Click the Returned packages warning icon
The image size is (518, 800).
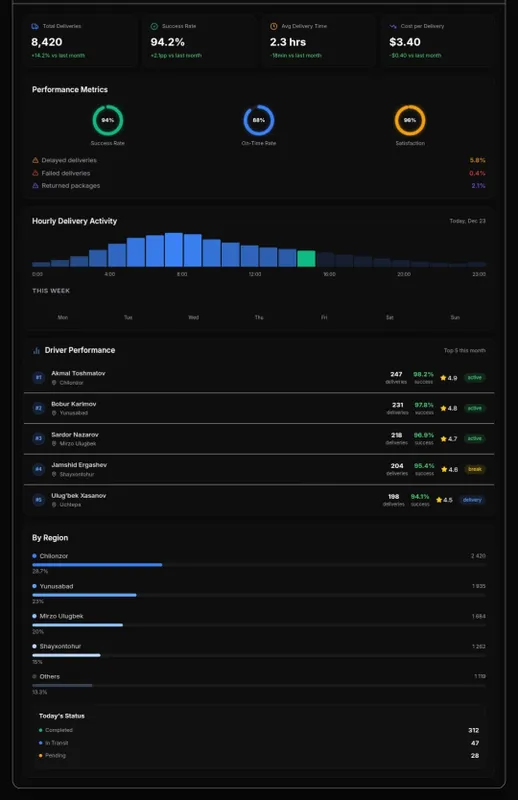coord(35,186)
